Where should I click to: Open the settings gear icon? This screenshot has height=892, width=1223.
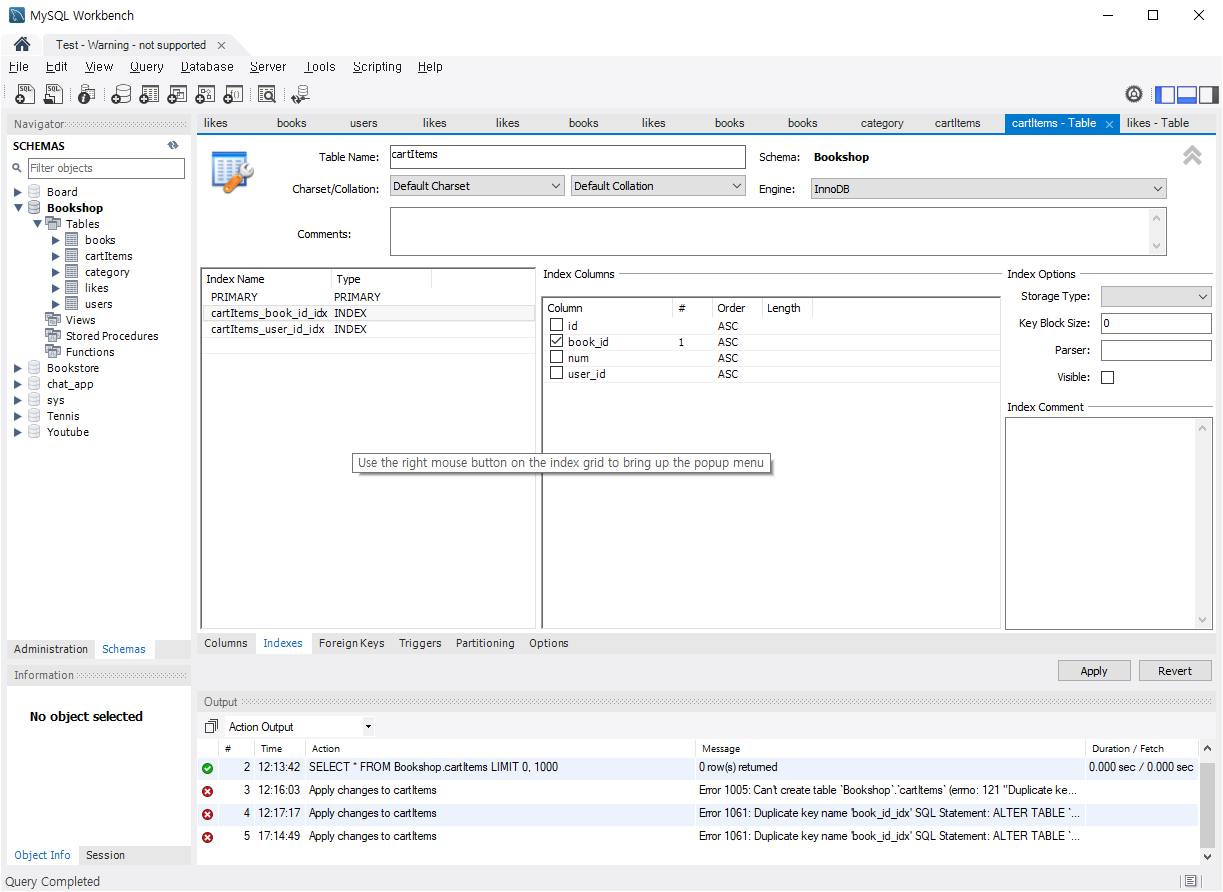[1134, 94]
